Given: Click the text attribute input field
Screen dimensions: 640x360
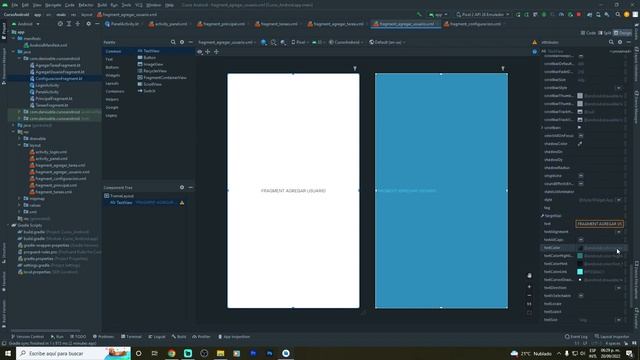Looking at the screenshot, I should pyautogui.click(x=600, y=224).
